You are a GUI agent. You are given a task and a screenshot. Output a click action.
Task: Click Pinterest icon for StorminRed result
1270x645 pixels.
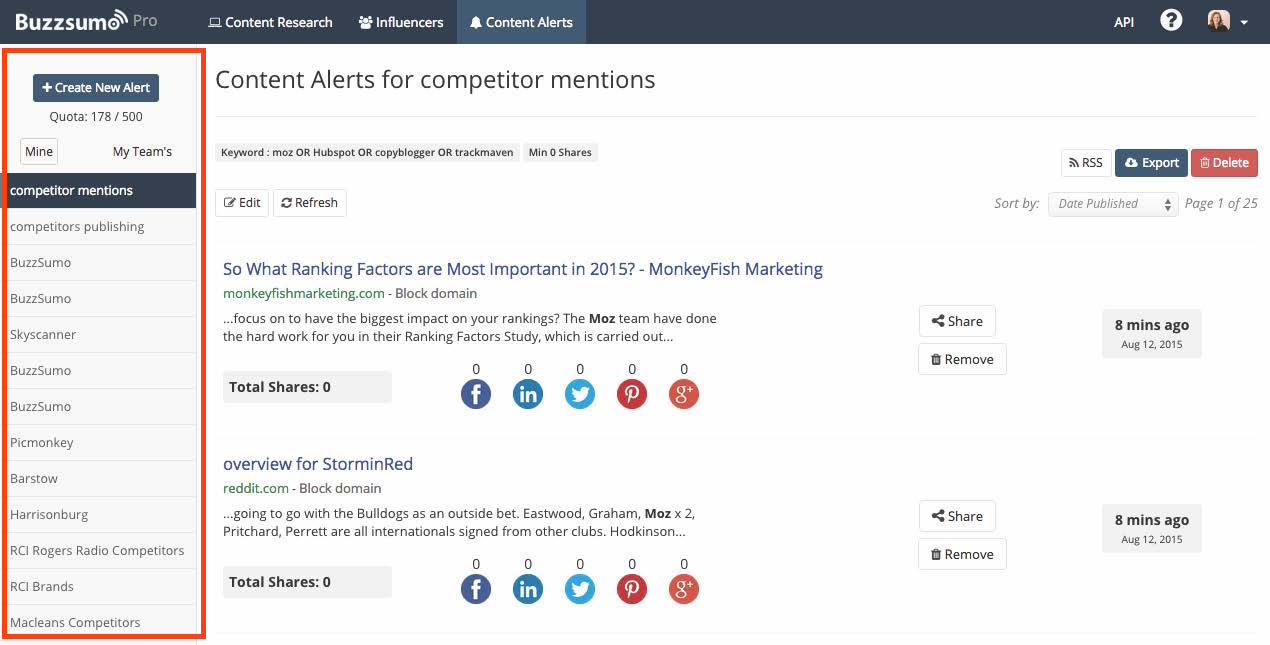632,589
